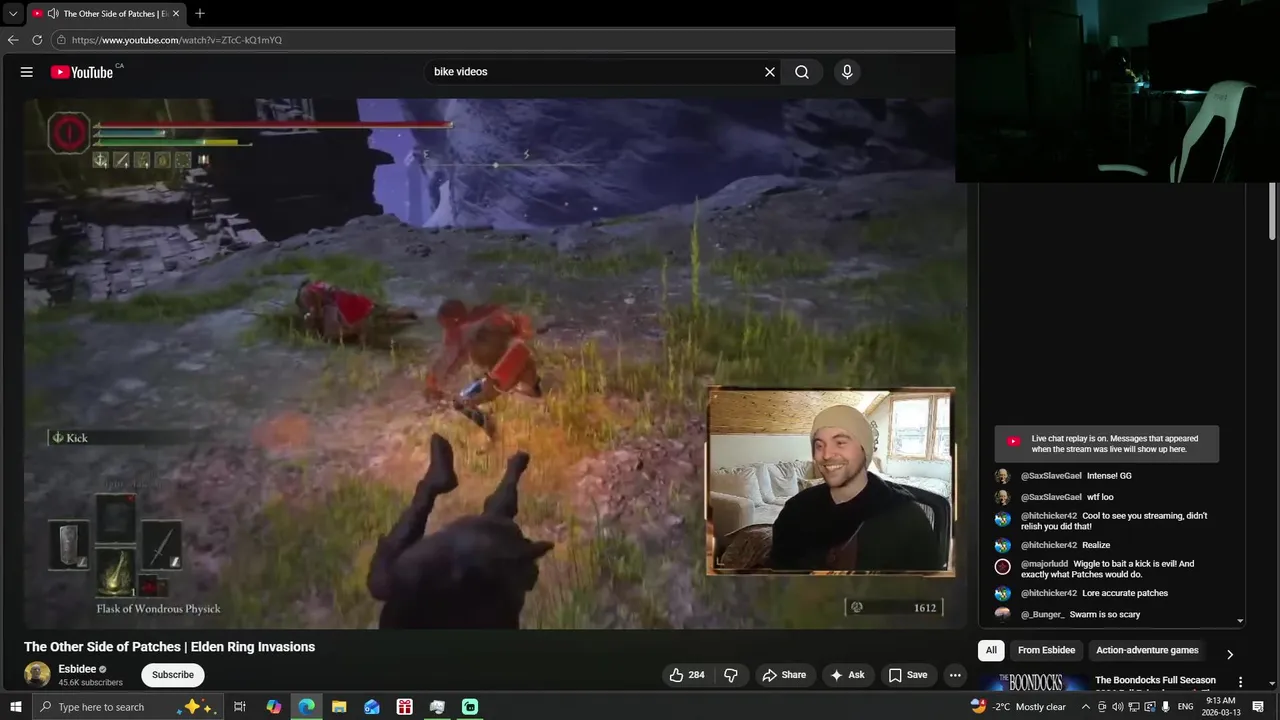Select the All filter chip

coord(991,650)
